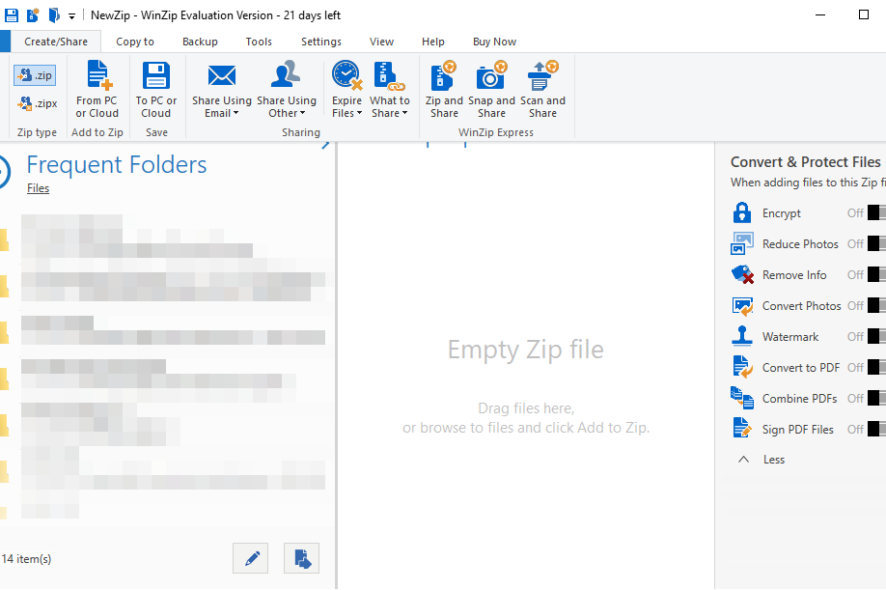The height and width of the screenshot is (590, 886).
Task: Click the Watermark stamp icon
Action: 742,336
